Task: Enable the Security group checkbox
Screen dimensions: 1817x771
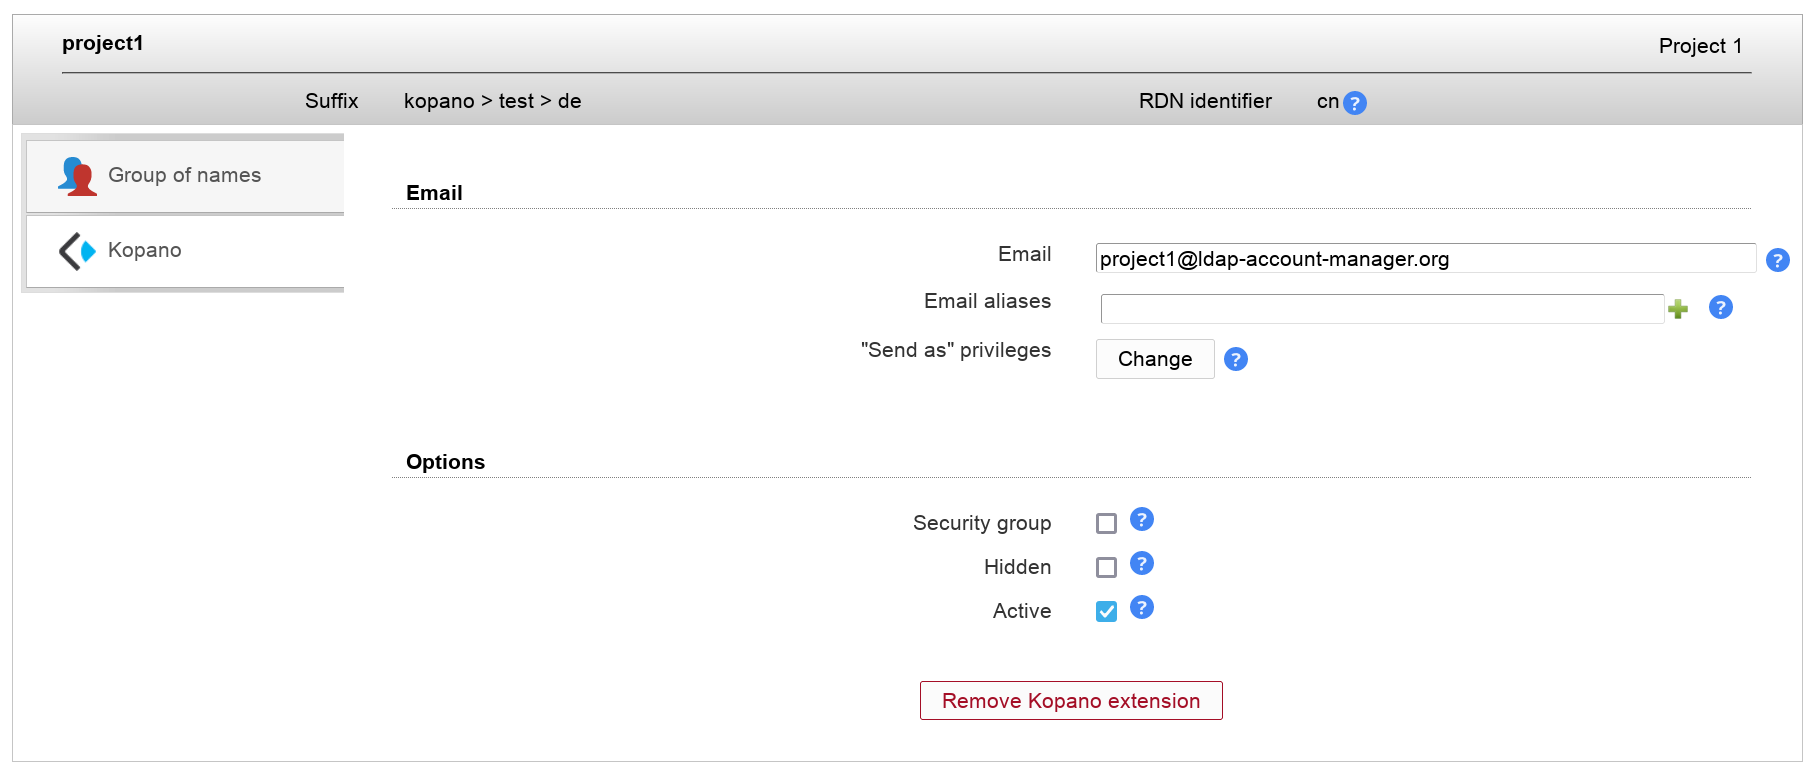Action: (x=1106, y=523)
